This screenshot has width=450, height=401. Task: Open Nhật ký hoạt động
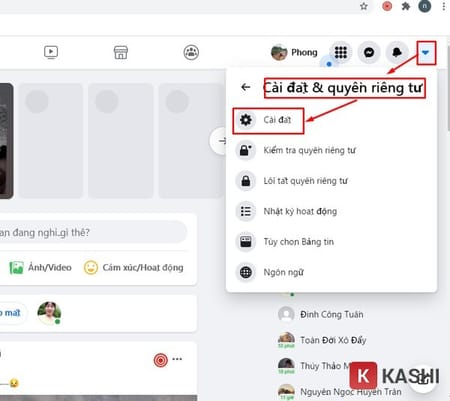332,211
